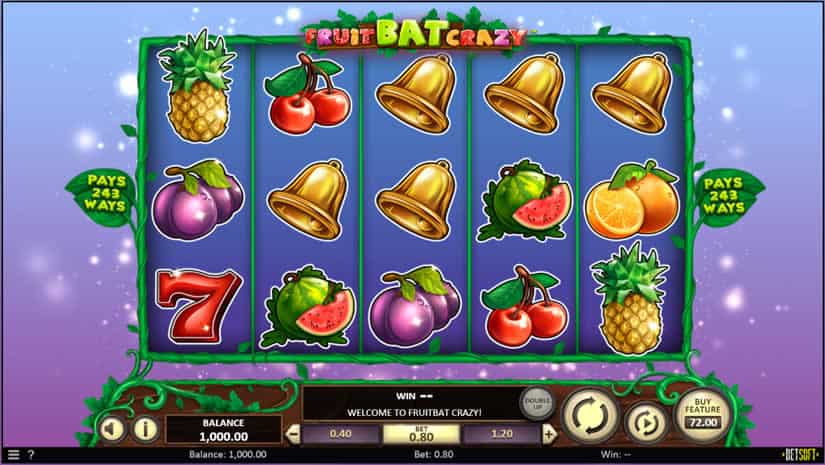Viewport: 825px width, 465px height.
Task: Open the info paytable button
Action: click(x=146, y=429)
